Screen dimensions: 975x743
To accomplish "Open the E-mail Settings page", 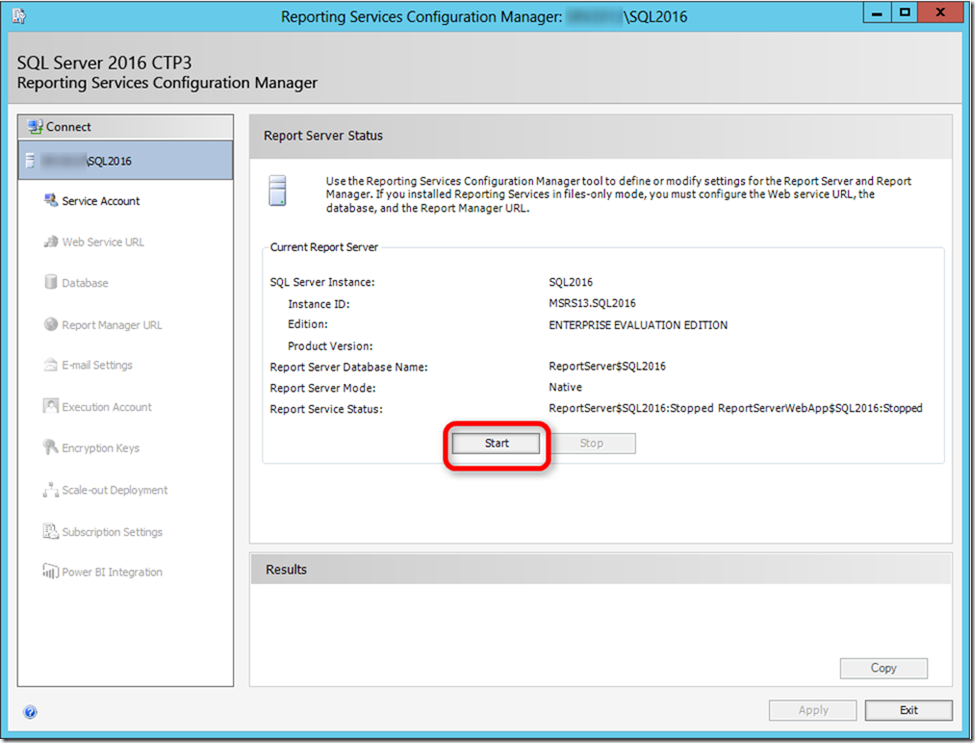I will [x=97, y=365].
